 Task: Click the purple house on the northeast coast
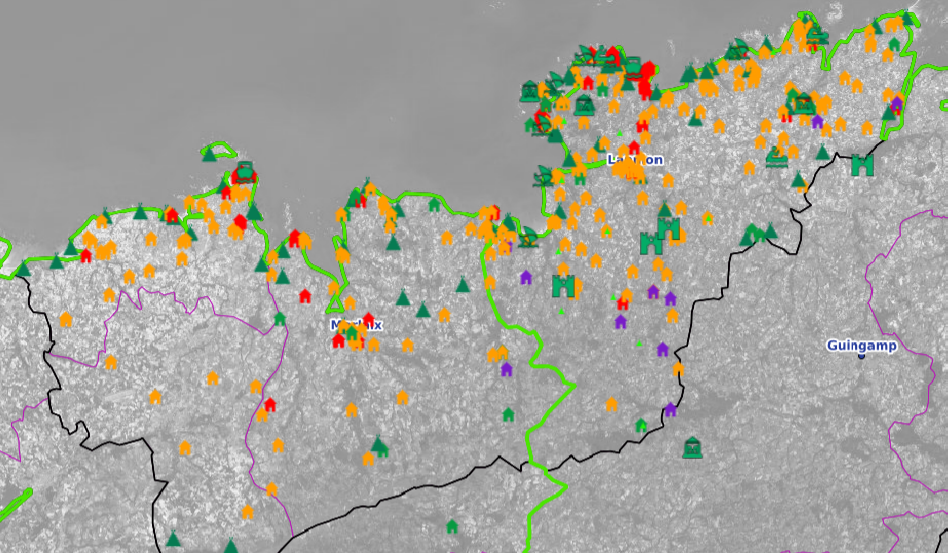(x=896, y=104)
